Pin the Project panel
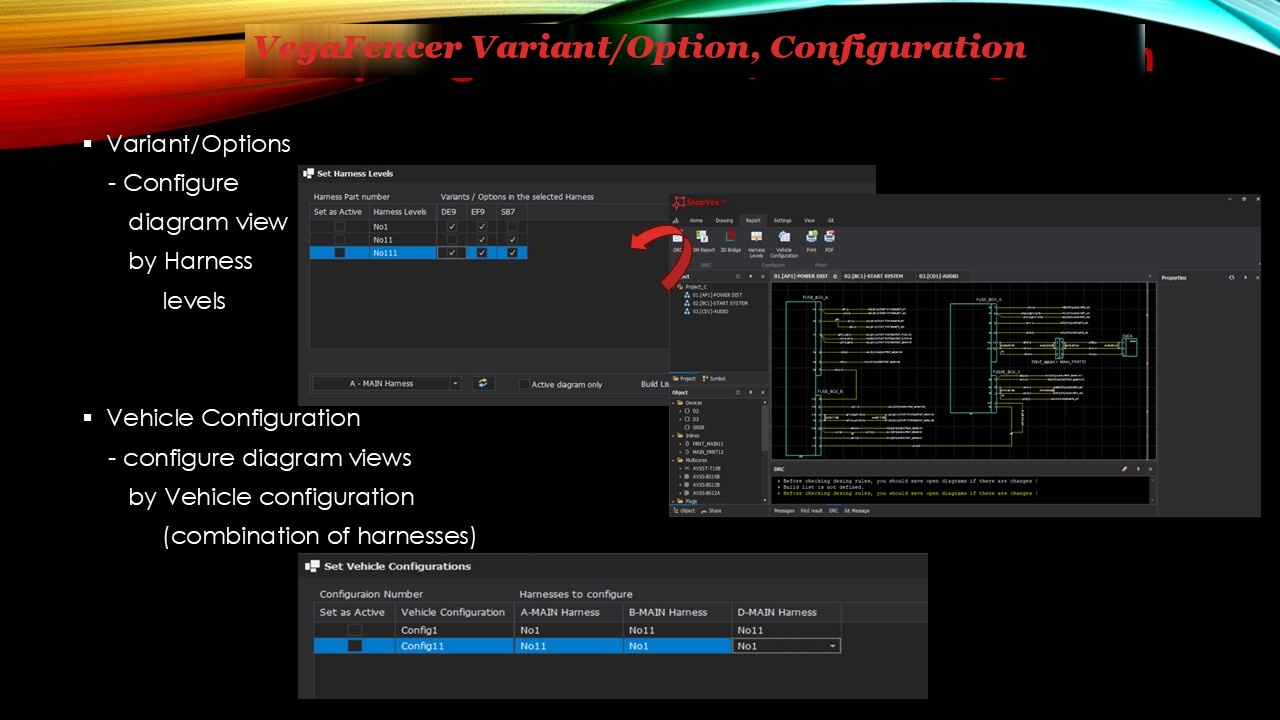The width and height of the screenshot is (1280, 720). point(751,277)
